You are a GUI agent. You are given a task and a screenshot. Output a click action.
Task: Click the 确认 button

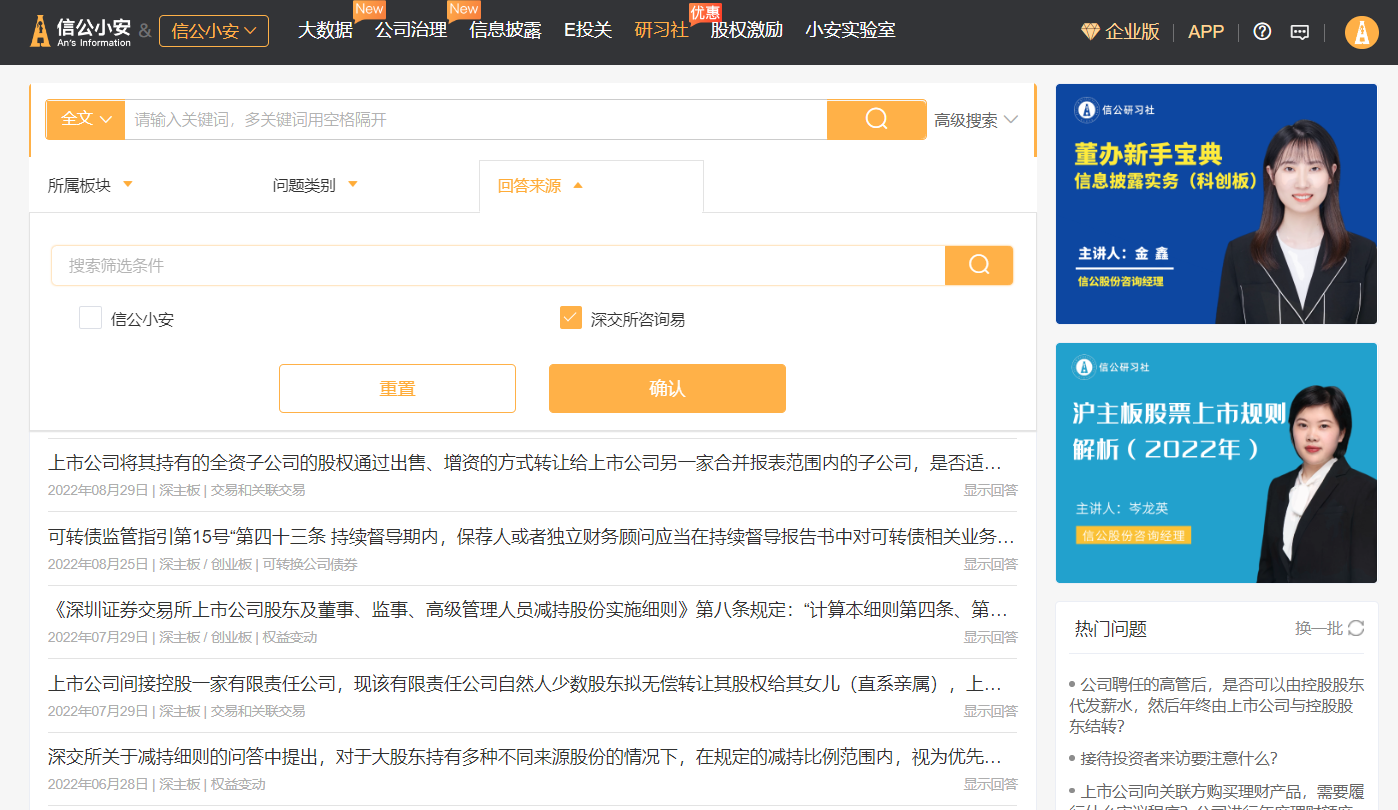(667, 388)
